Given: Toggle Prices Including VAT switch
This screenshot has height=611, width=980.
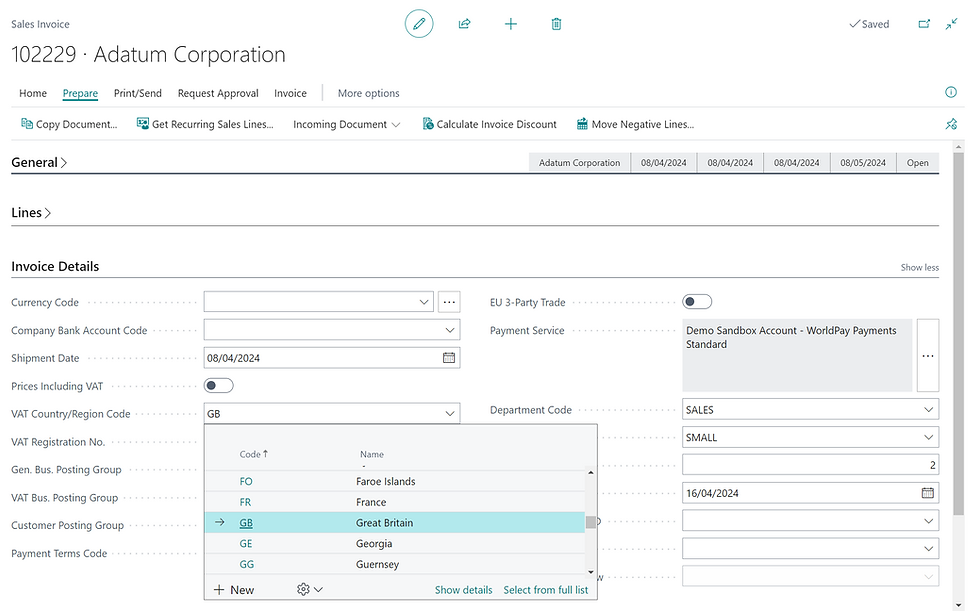Looking at the screenshot, I should point(218,386).
